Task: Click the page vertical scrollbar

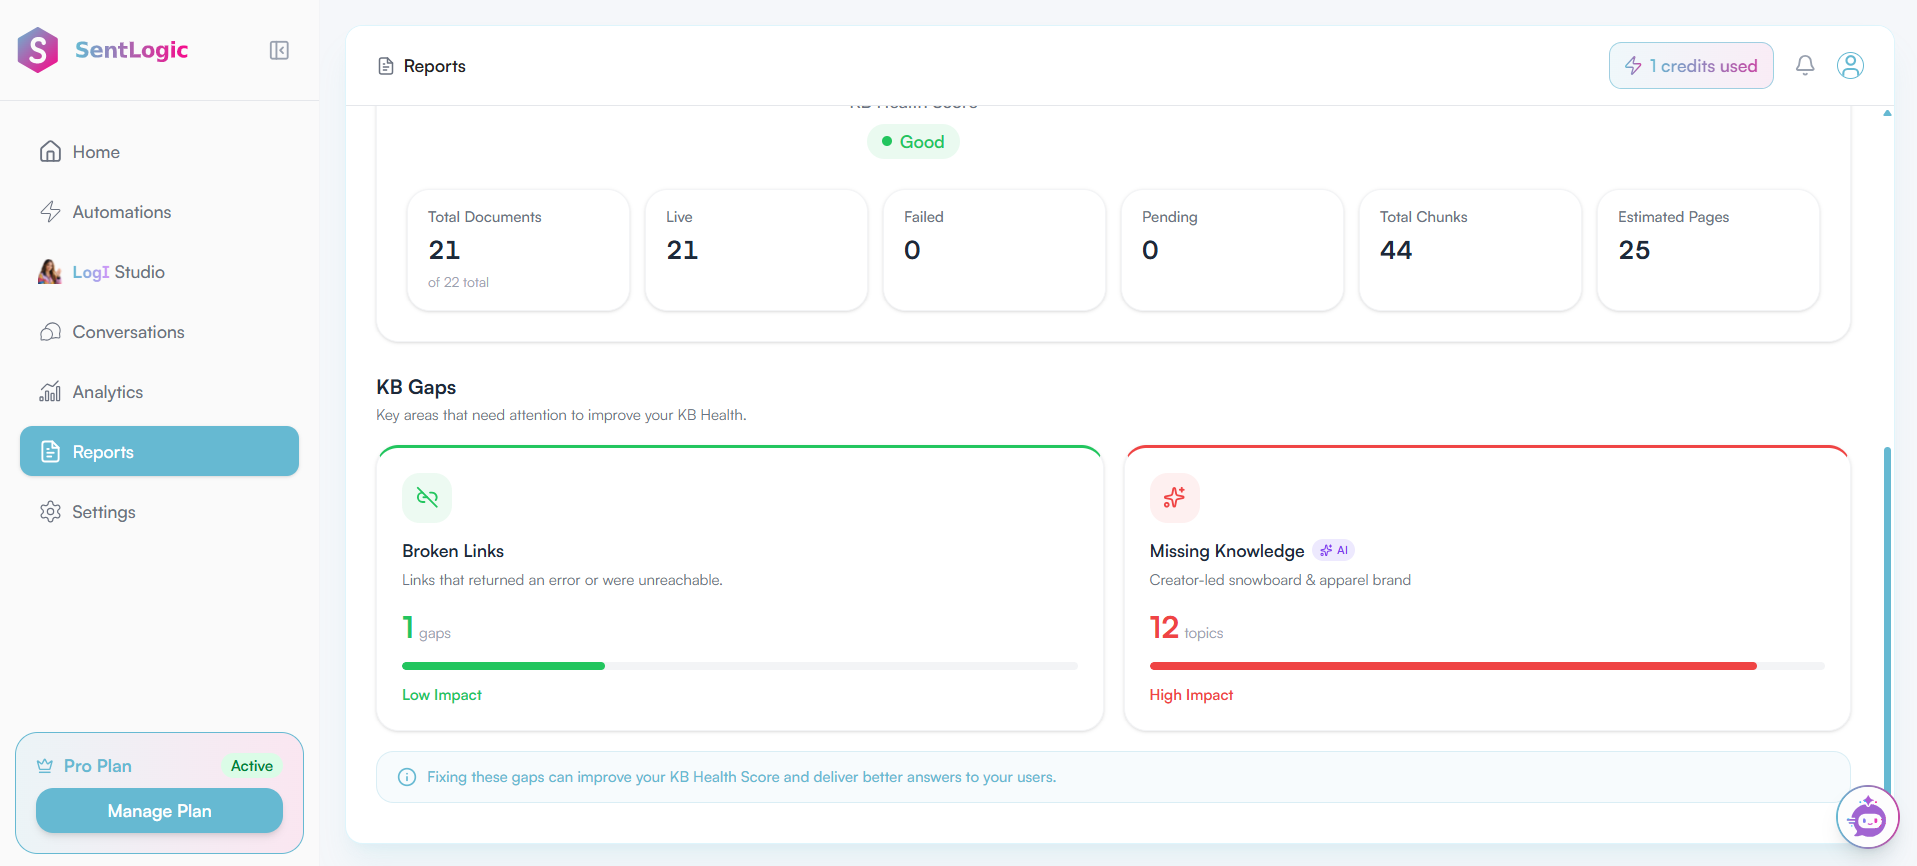Action: (x=1887, y=620)
